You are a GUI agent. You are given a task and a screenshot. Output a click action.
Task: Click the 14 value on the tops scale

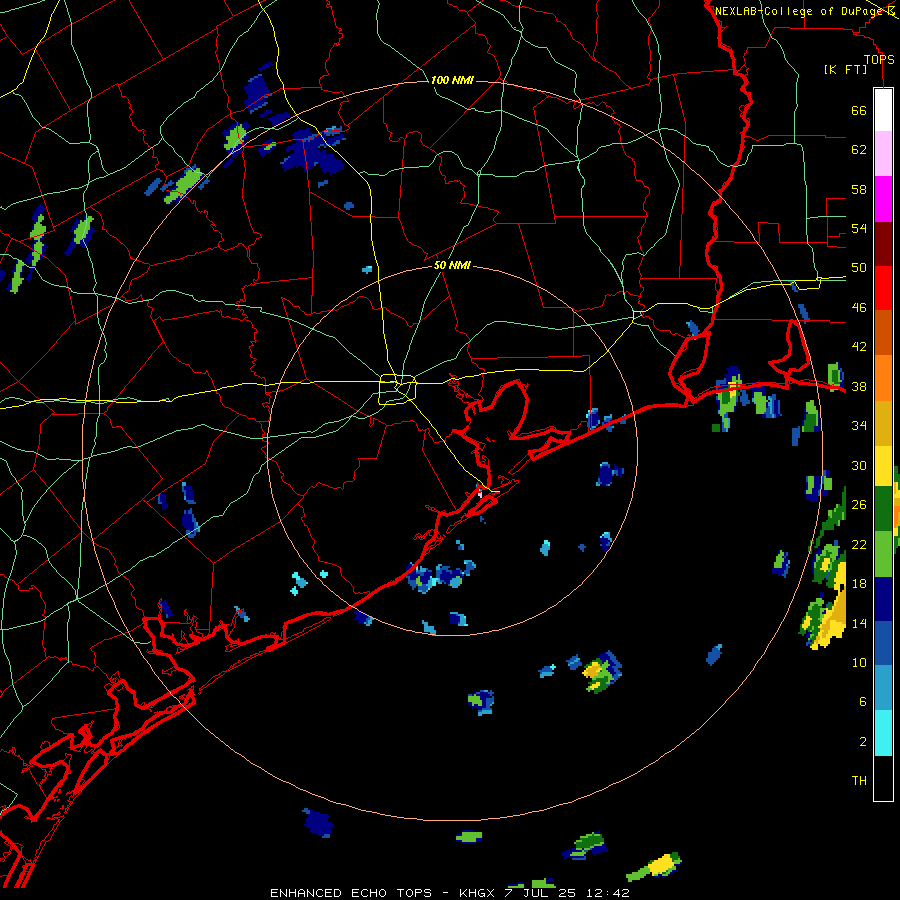859,623
